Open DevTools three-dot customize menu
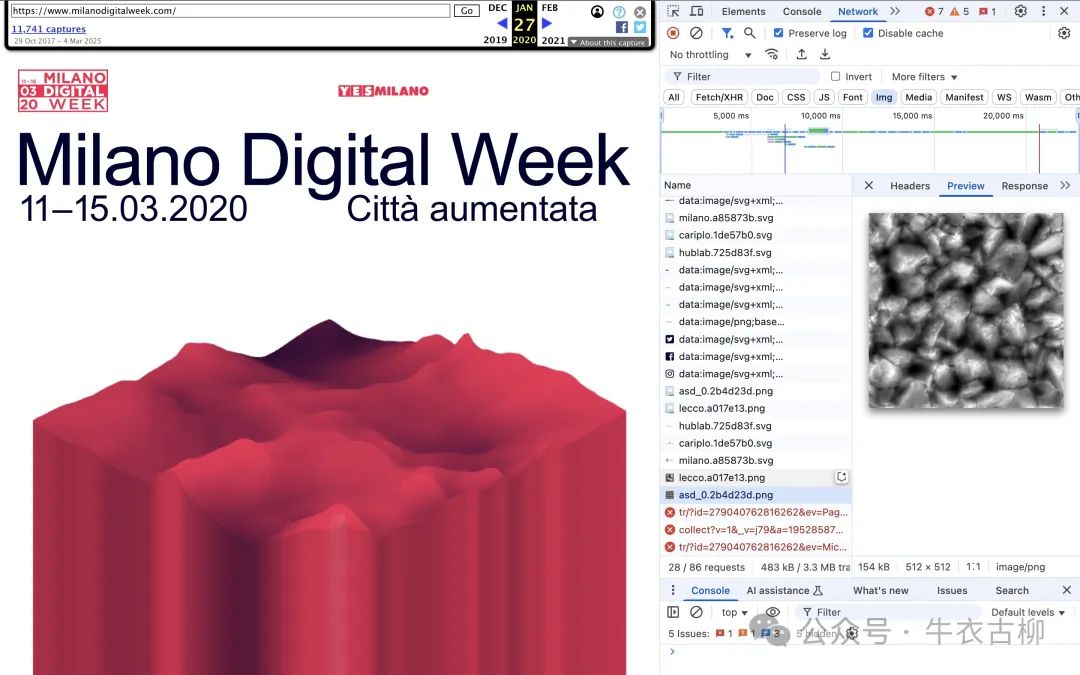The width and height of the screenshot is (1080, 675). click(x=1043, y=11)
